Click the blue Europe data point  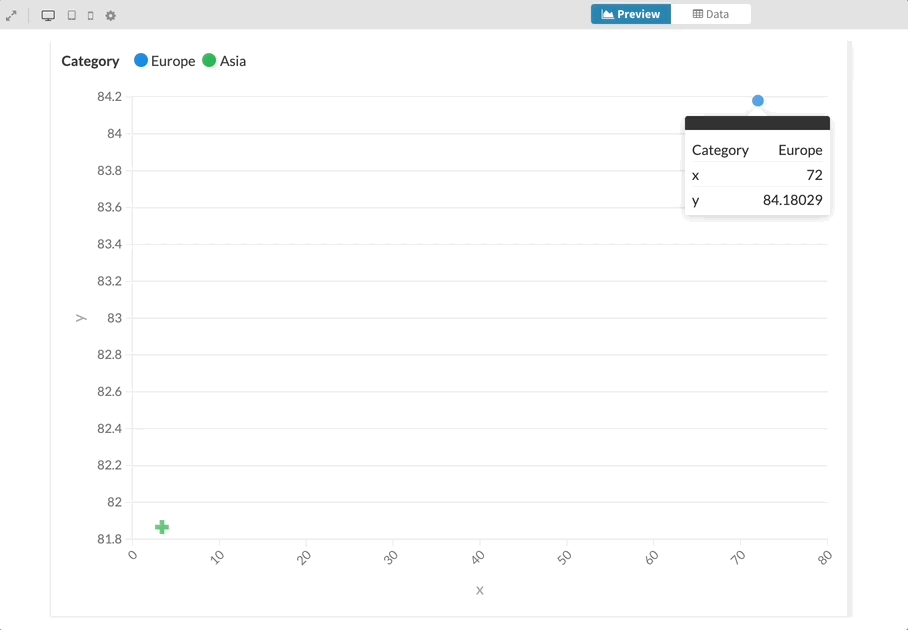point(757,101)
